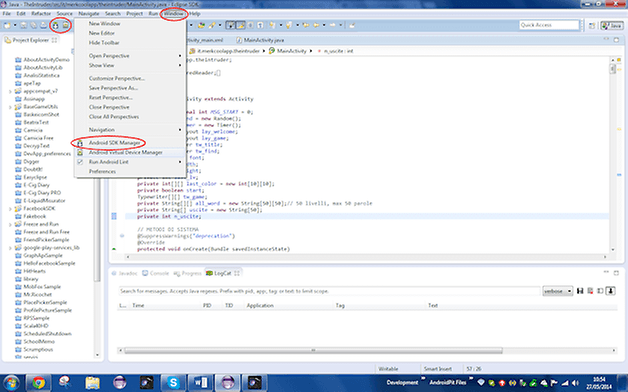Open Android Virtual Device Manager toolbar icon
Screen dimensions: 628x392
pos(65,26)
